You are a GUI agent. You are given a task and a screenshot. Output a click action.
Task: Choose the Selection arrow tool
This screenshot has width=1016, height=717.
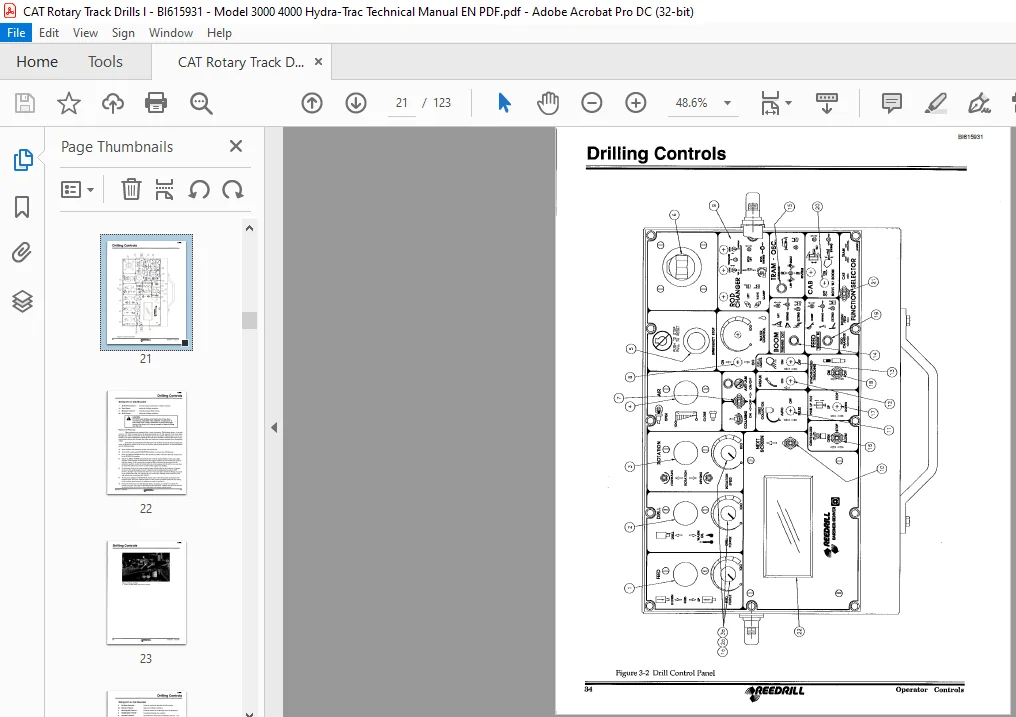click(504, 103)
